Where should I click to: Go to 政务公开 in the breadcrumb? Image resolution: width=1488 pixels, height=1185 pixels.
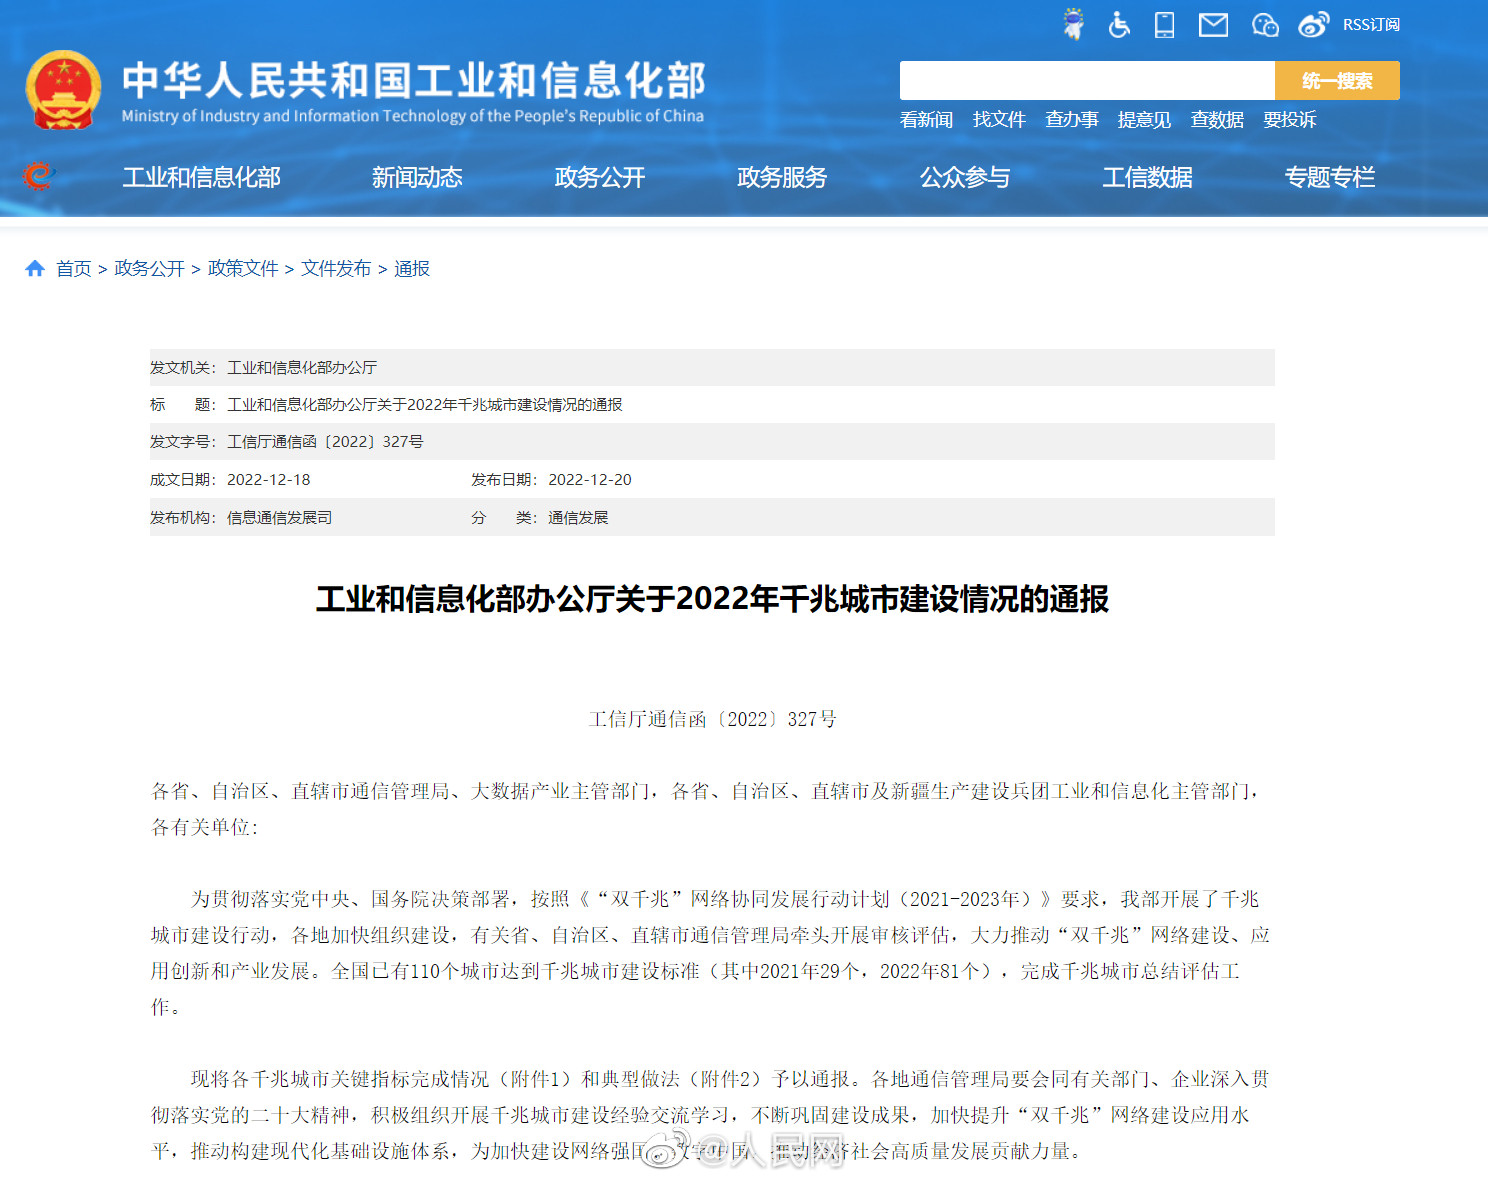tap(150, 268)
